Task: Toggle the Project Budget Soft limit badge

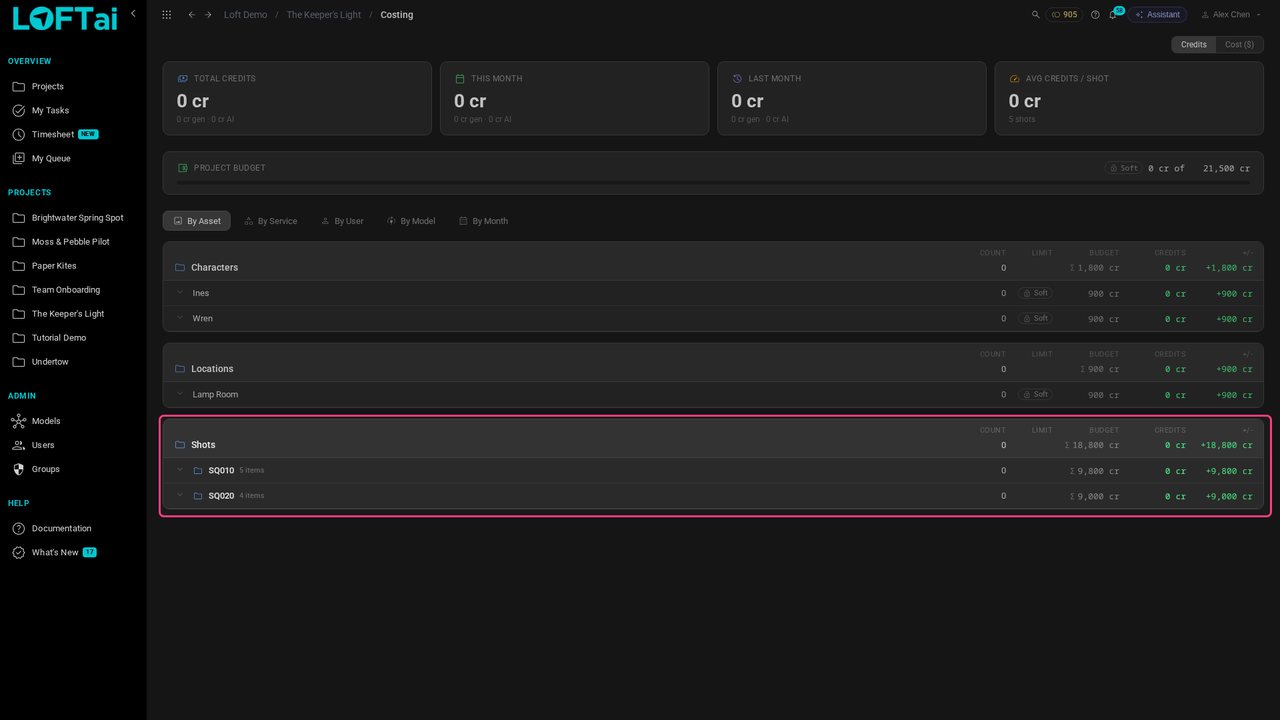Action: pos(1123,168)
